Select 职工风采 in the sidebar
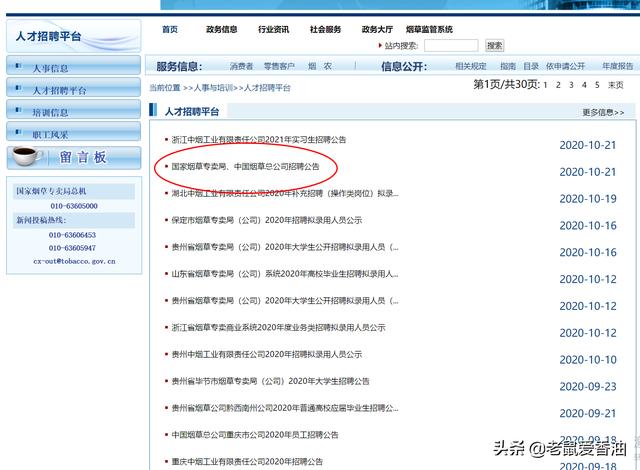 pos(73,132)
